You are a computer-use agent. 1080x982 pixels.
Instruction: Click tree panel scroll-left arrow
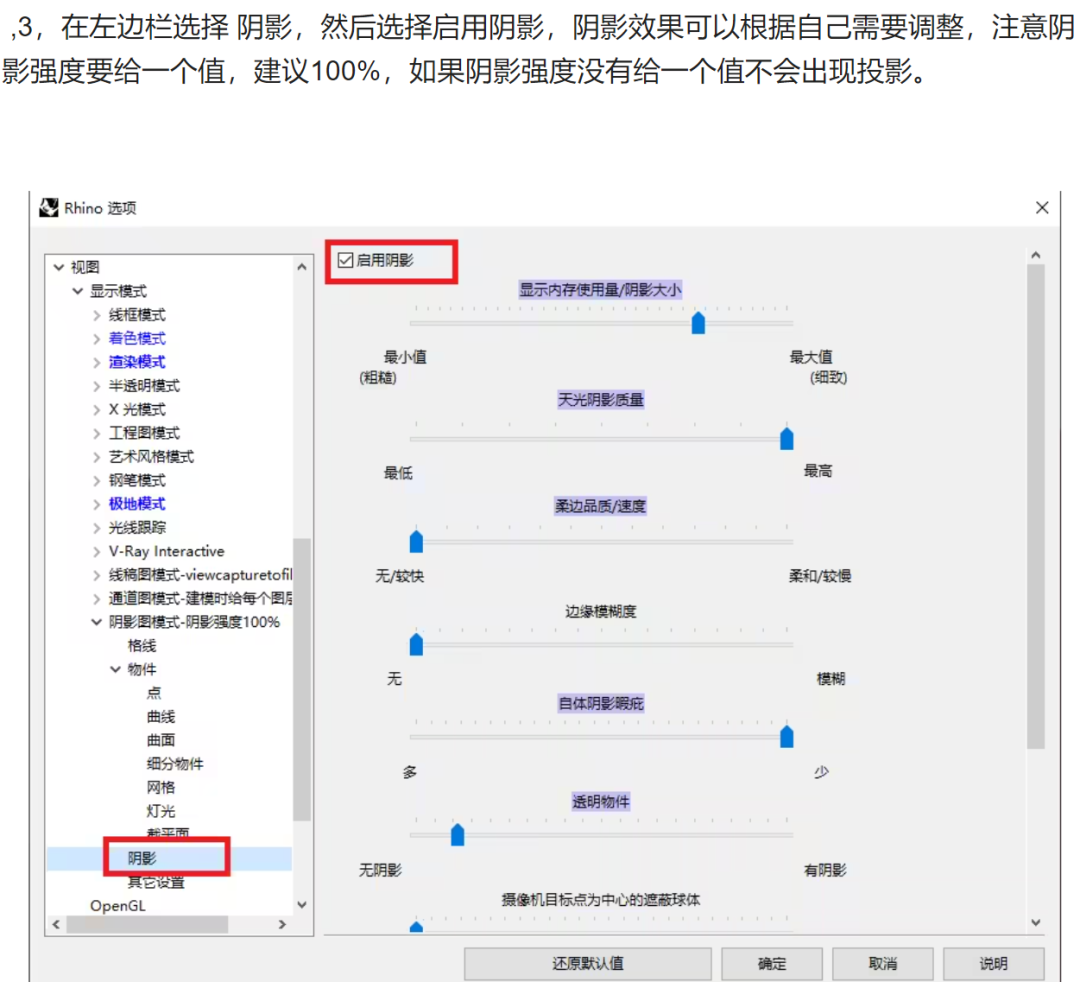click(56, 924)
